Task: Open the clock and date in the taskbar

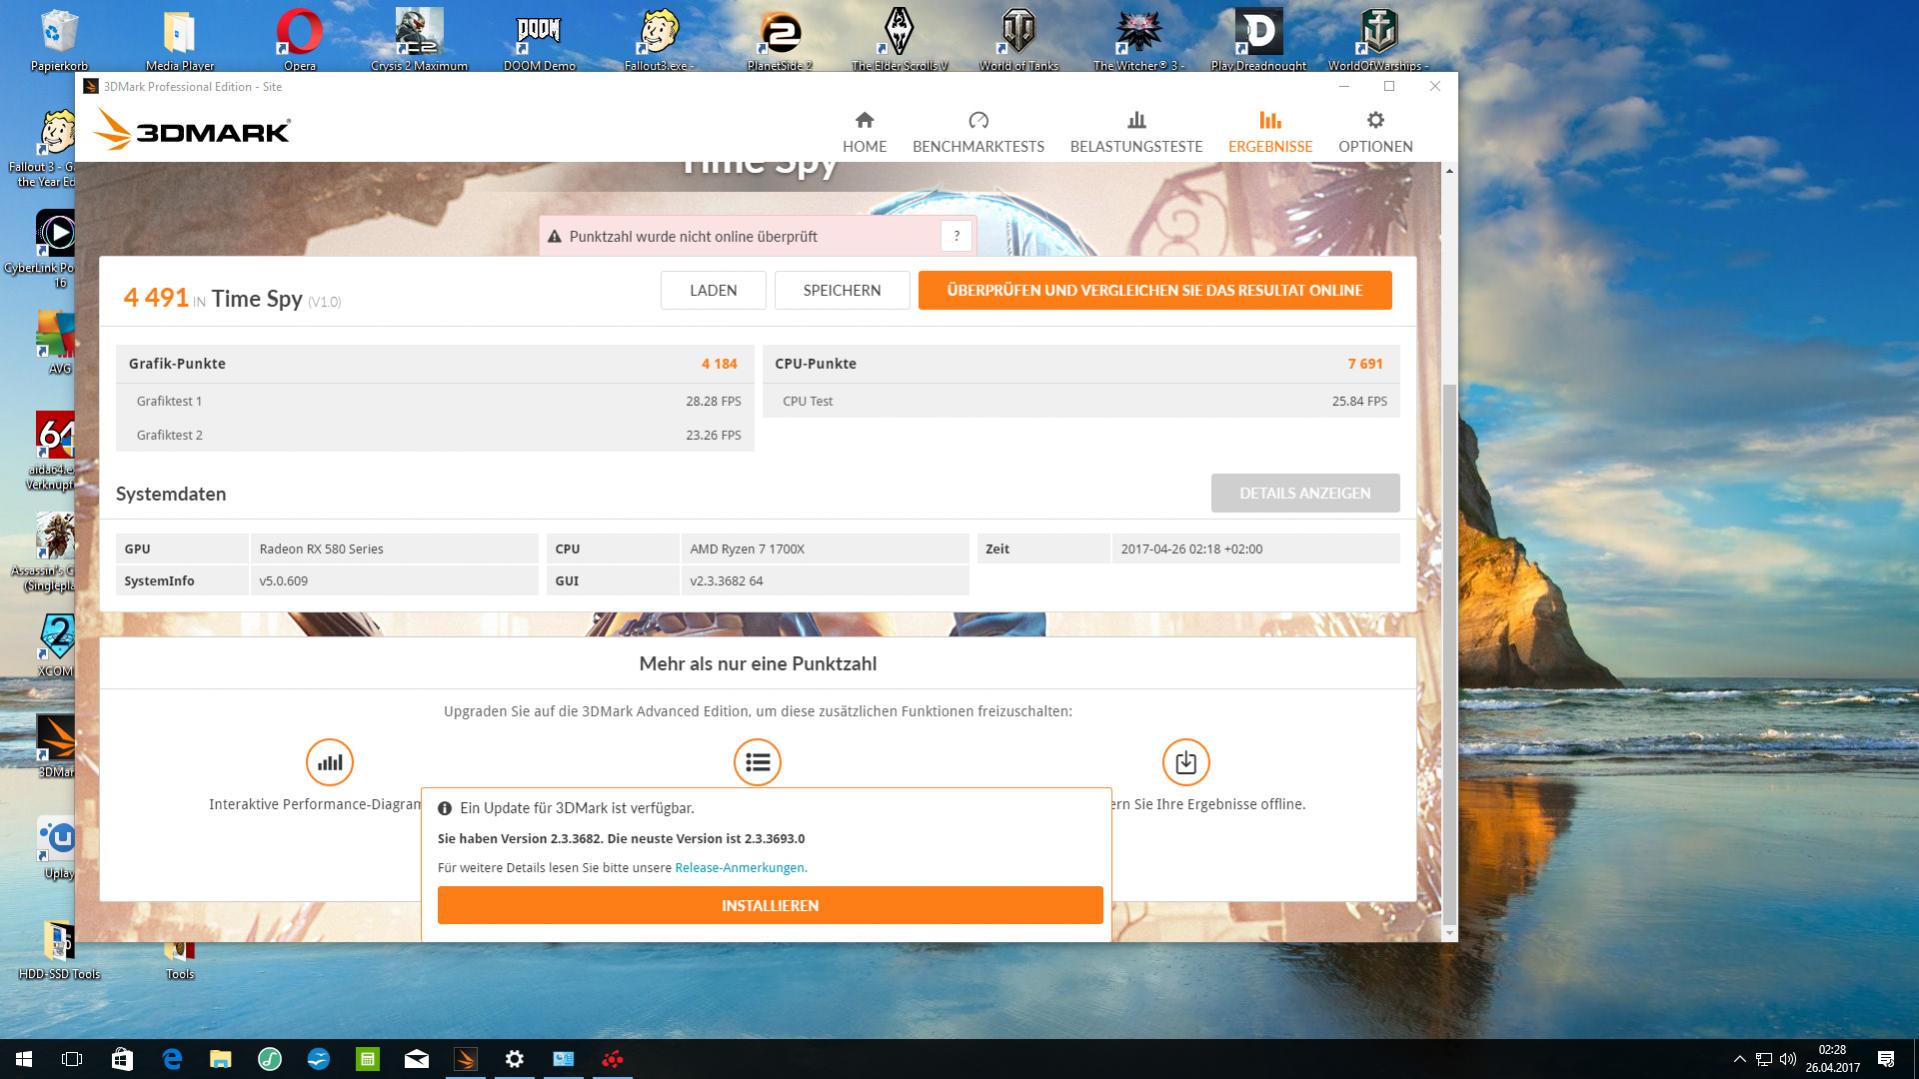Action: (x=1832, y=1059)
